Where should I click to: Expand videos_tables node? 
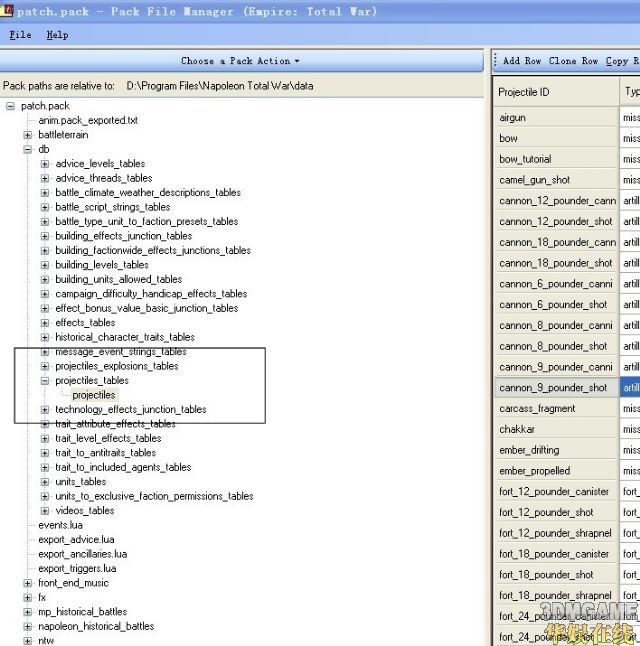click(45, 510)
